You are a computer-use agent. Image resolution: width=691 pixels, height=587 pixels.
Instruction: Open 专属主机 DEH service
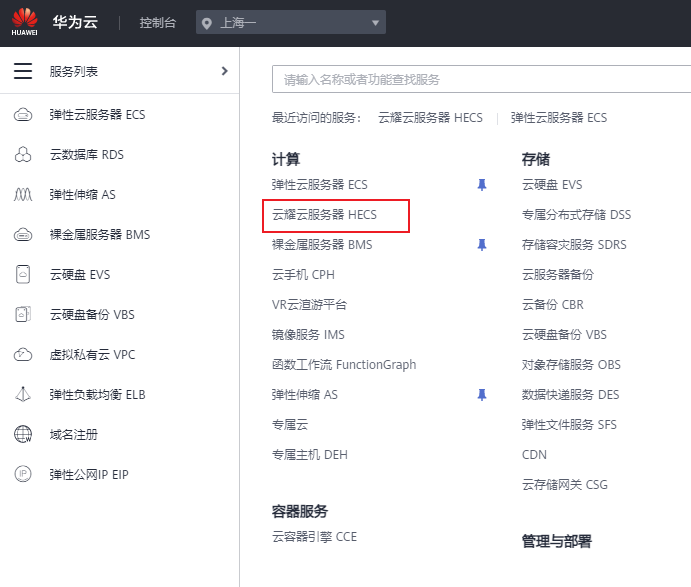(x=310, y=454)
